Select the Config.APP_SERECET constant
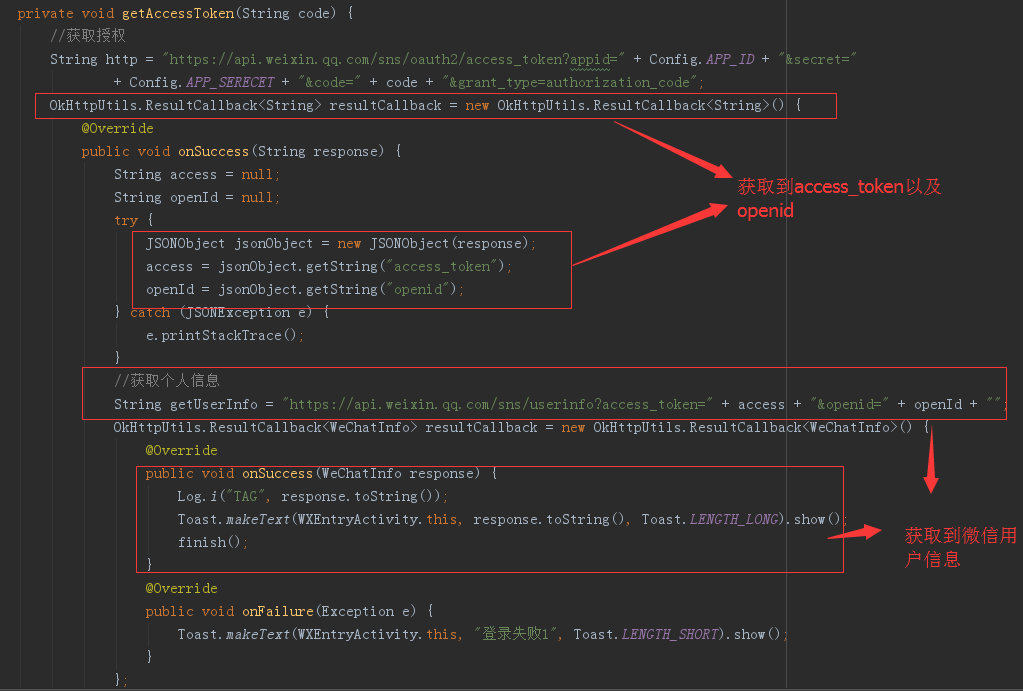Image resolution: width=1023 pixels, height=691 pixels. (x=202, y=82)
